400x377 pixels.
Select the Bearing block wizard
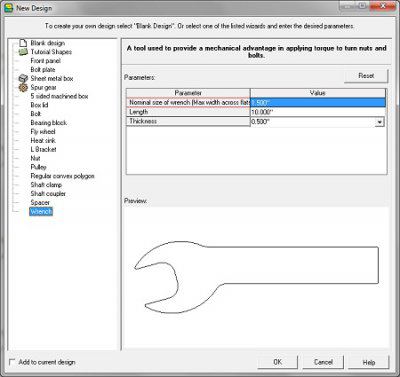tap(49, 123)
